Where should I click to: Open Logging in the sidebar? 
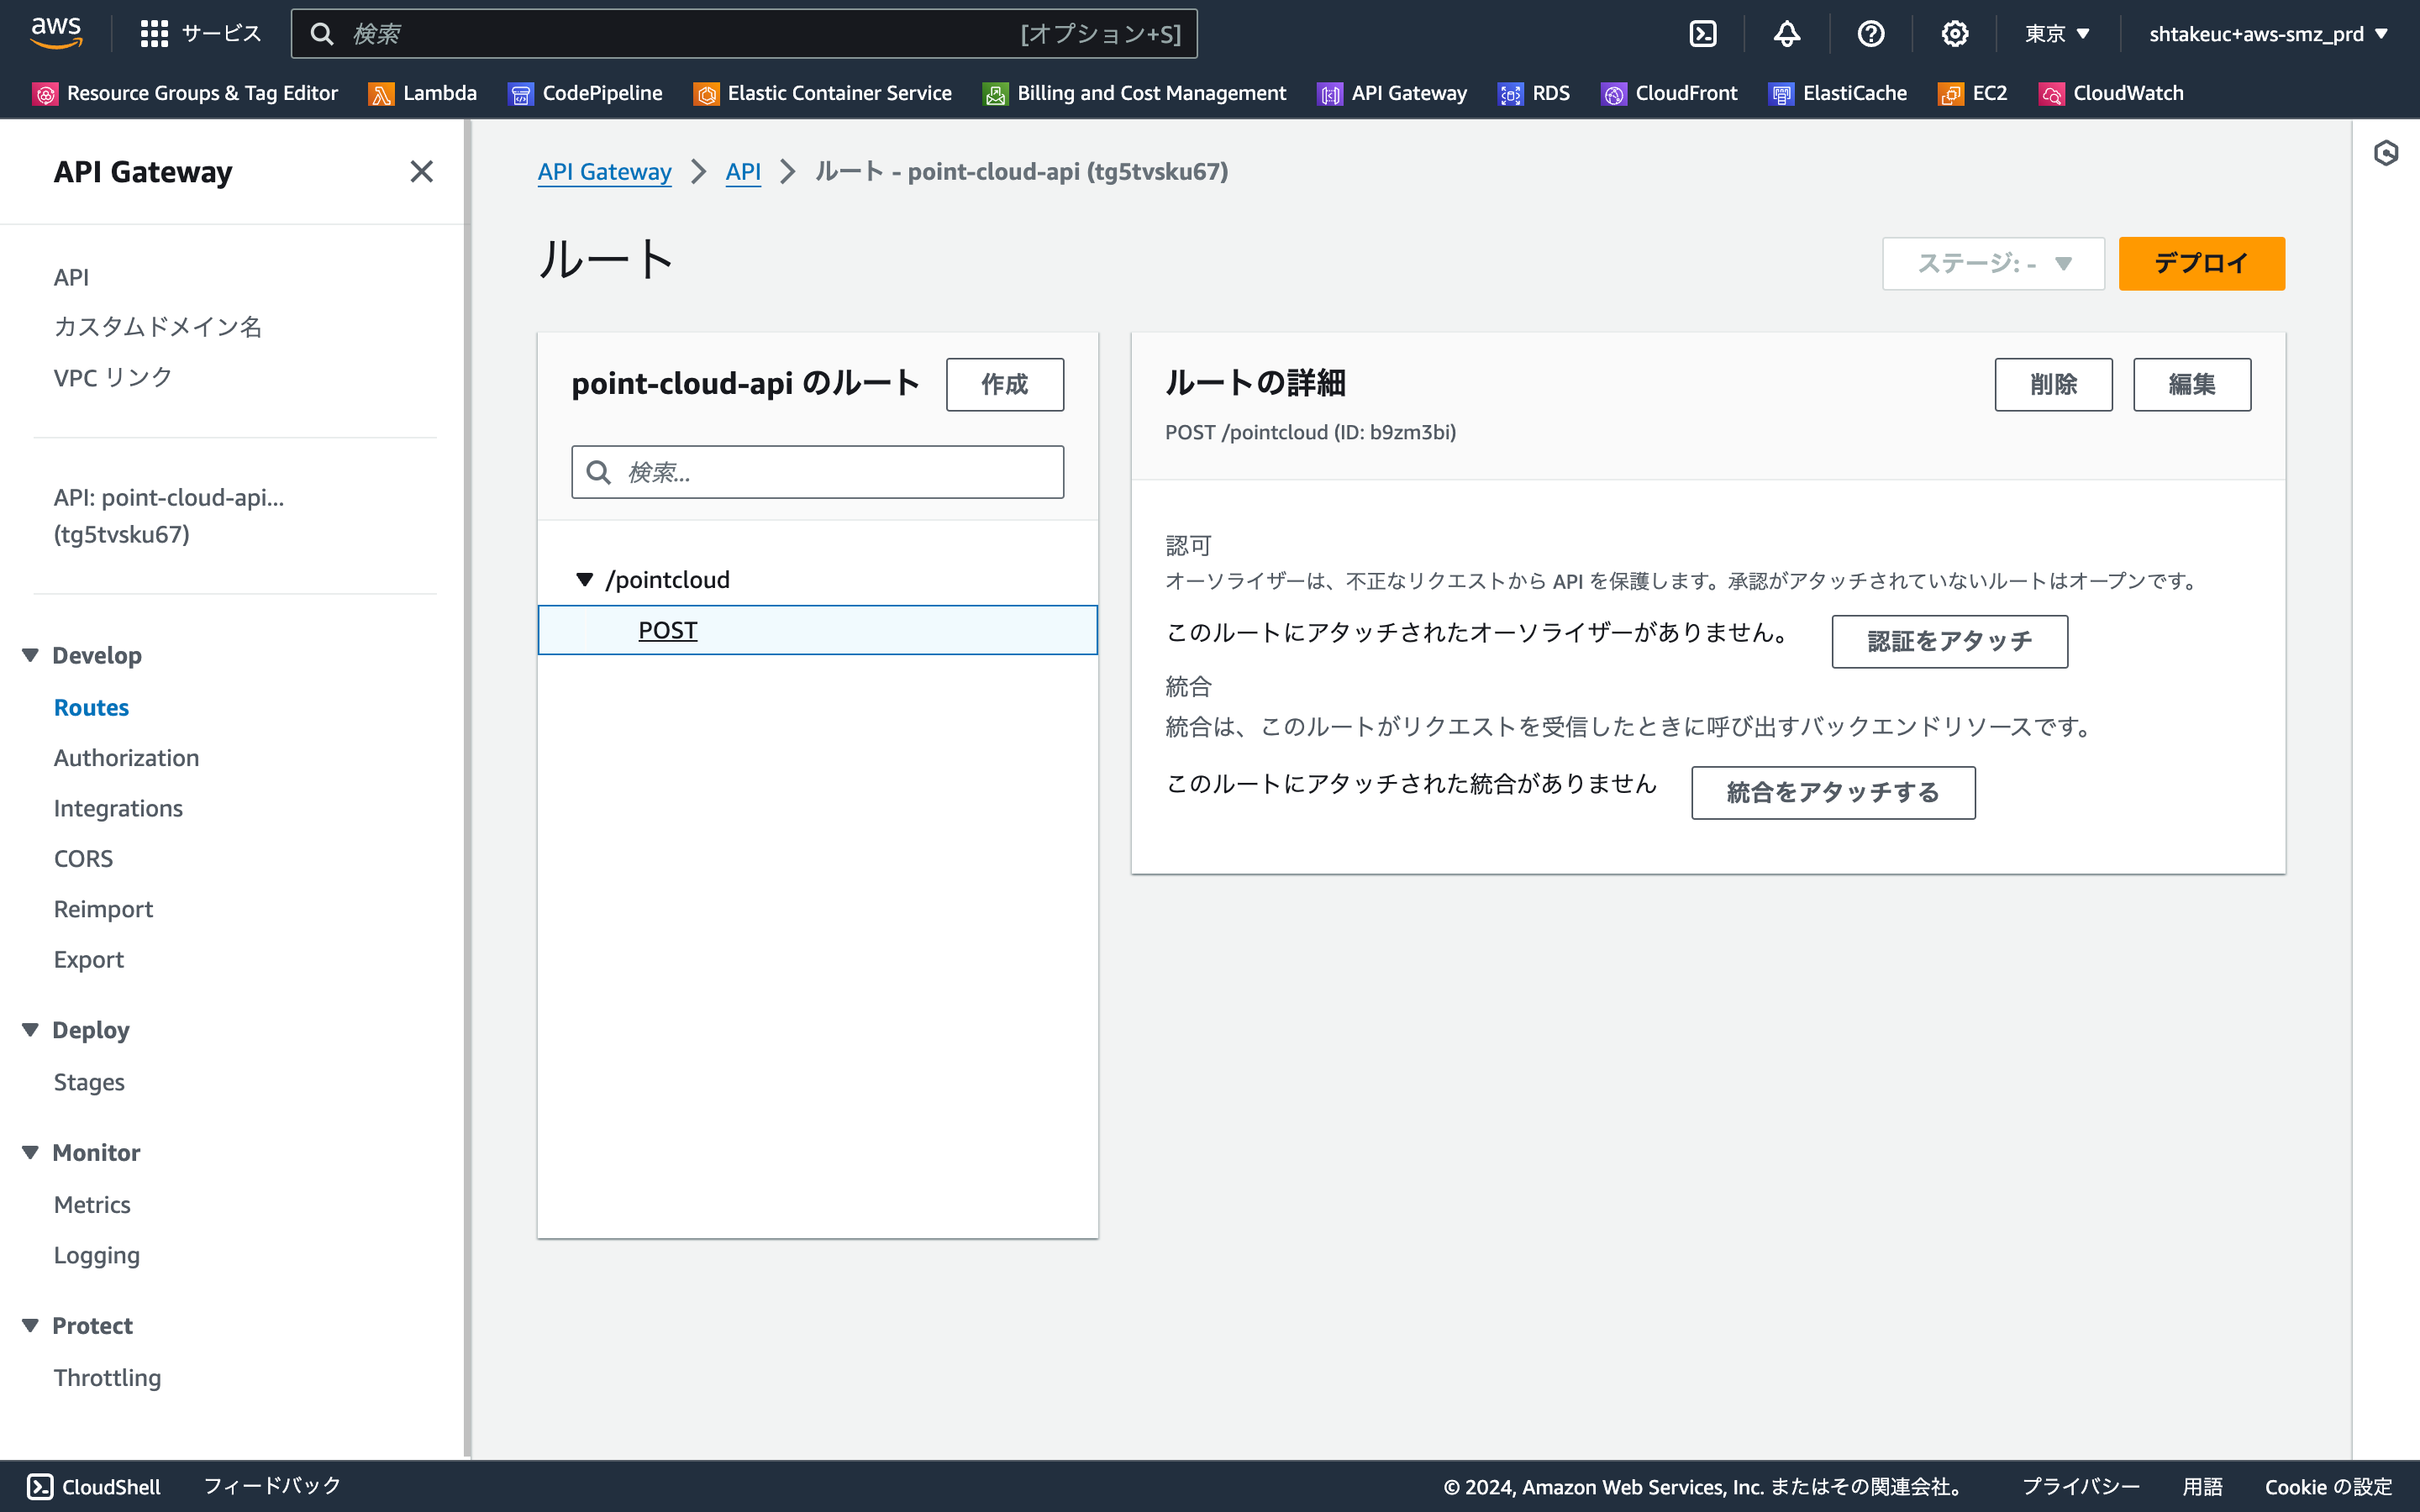[x=96, y=1255]
